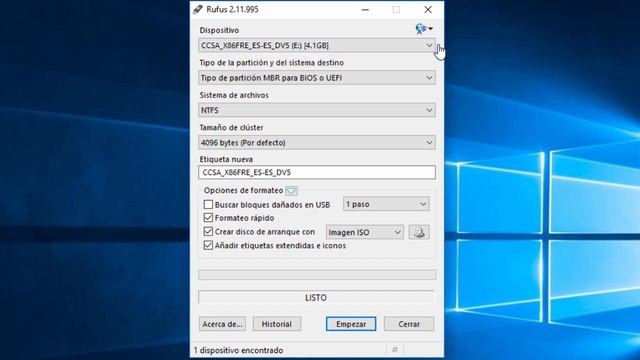Click the hash checksum icon in status bar
The width and height of the screenshot is (640, 360).
(395, 349)
